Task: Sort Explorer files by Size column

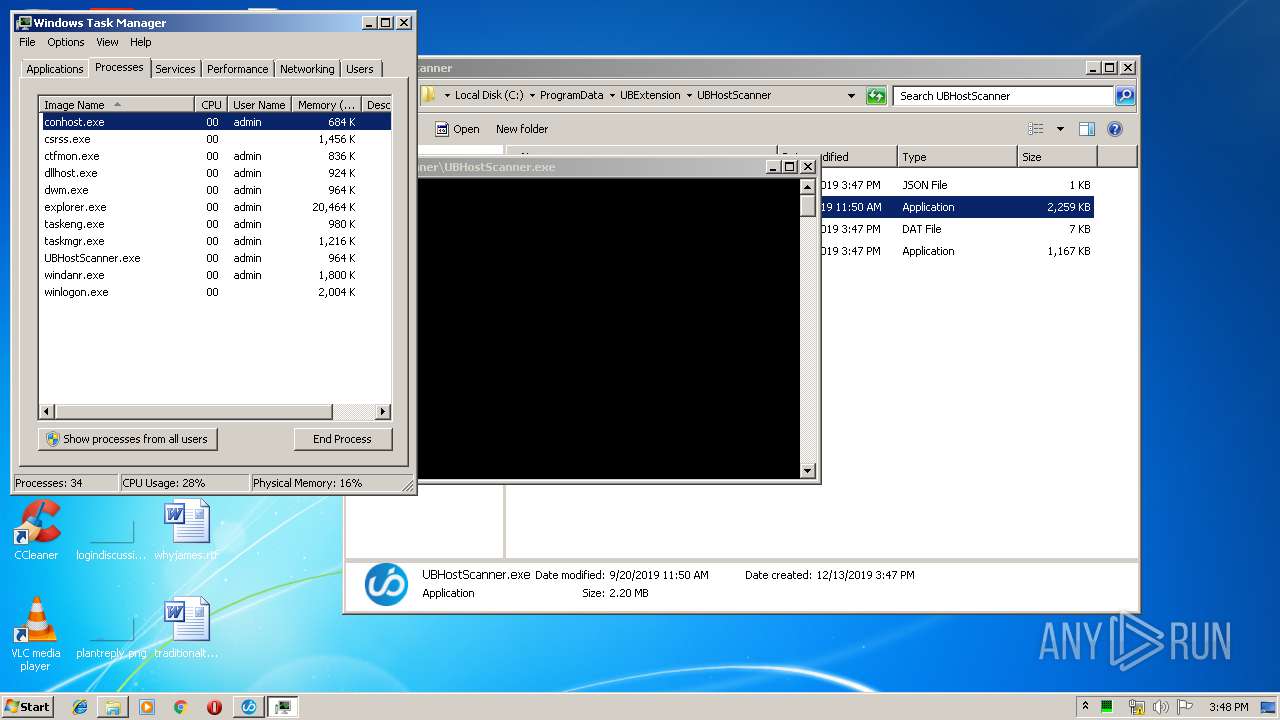Action: (1057, 157)
